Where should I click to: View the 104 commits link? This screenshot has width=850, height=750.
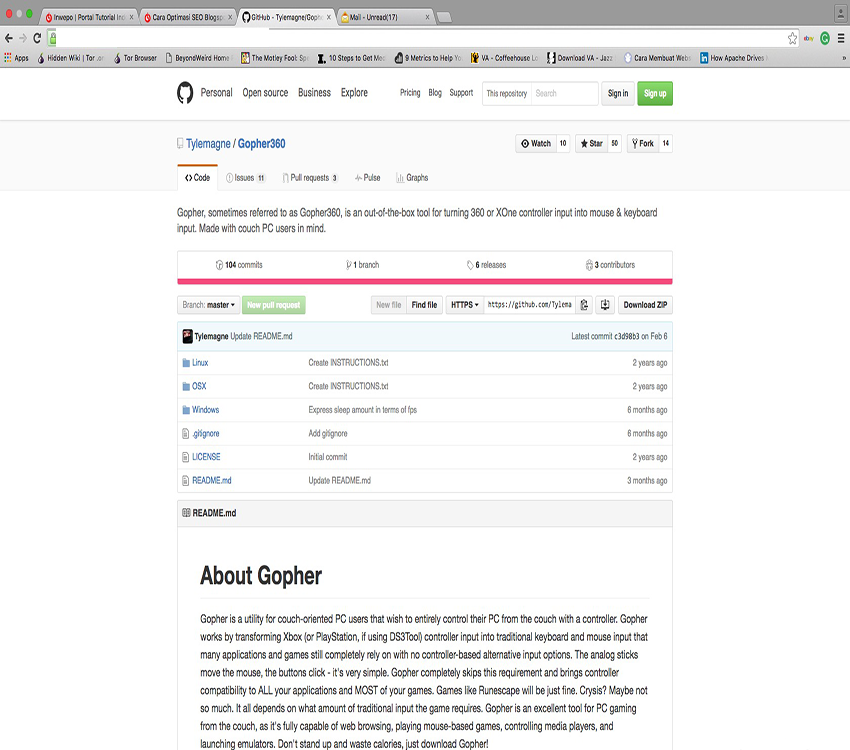click(239, 265)
